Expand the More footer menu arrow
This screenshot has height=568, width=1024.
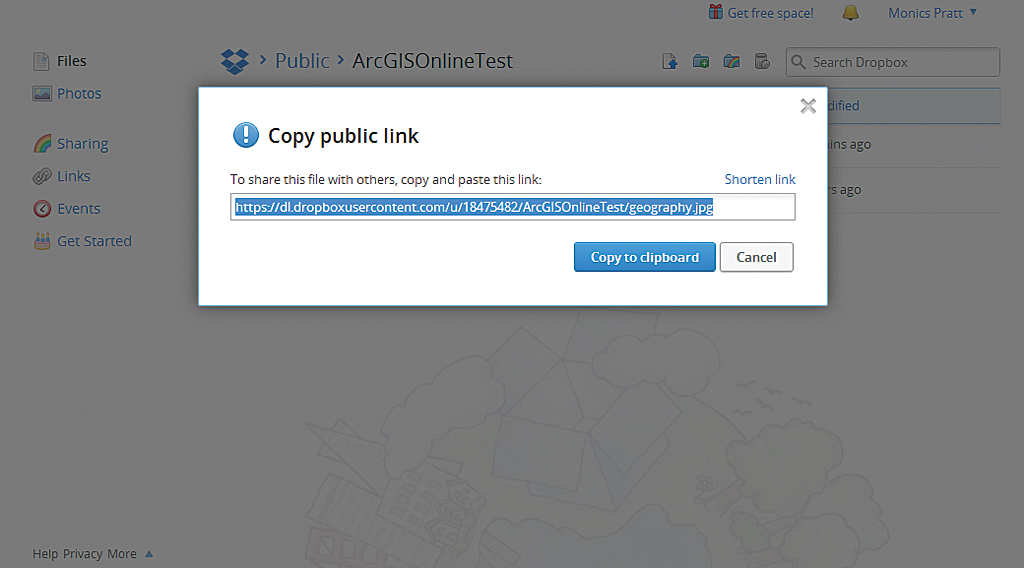coord(149,553)
